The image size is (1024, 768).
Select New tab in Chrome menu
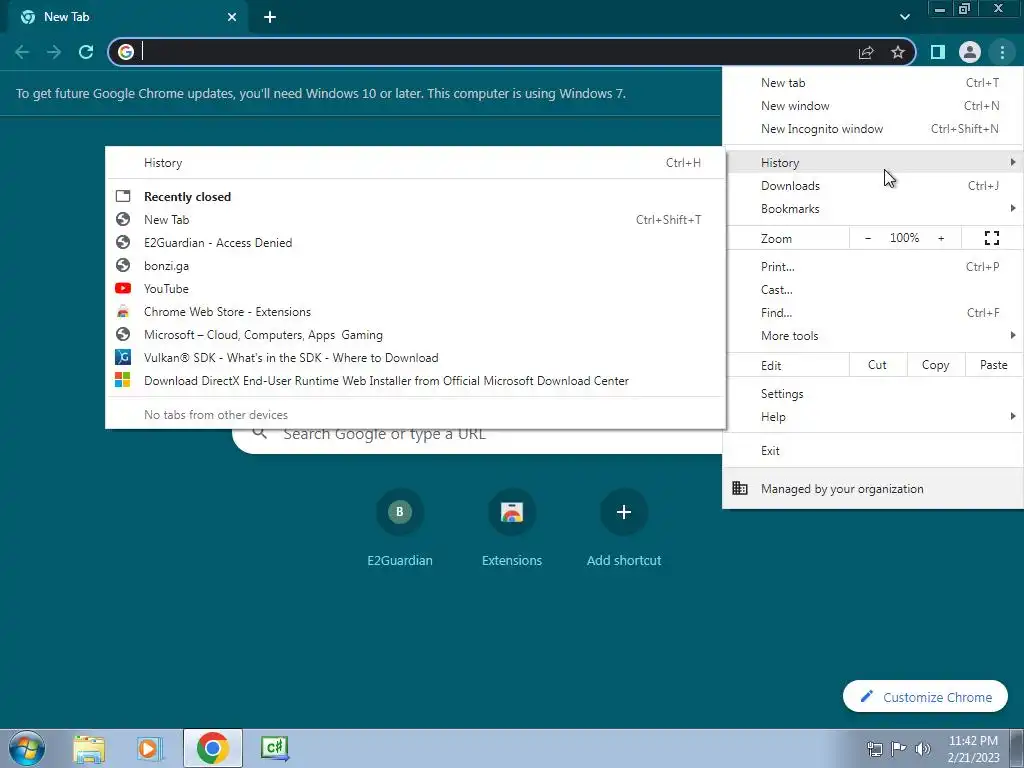[x=872, y=83]
